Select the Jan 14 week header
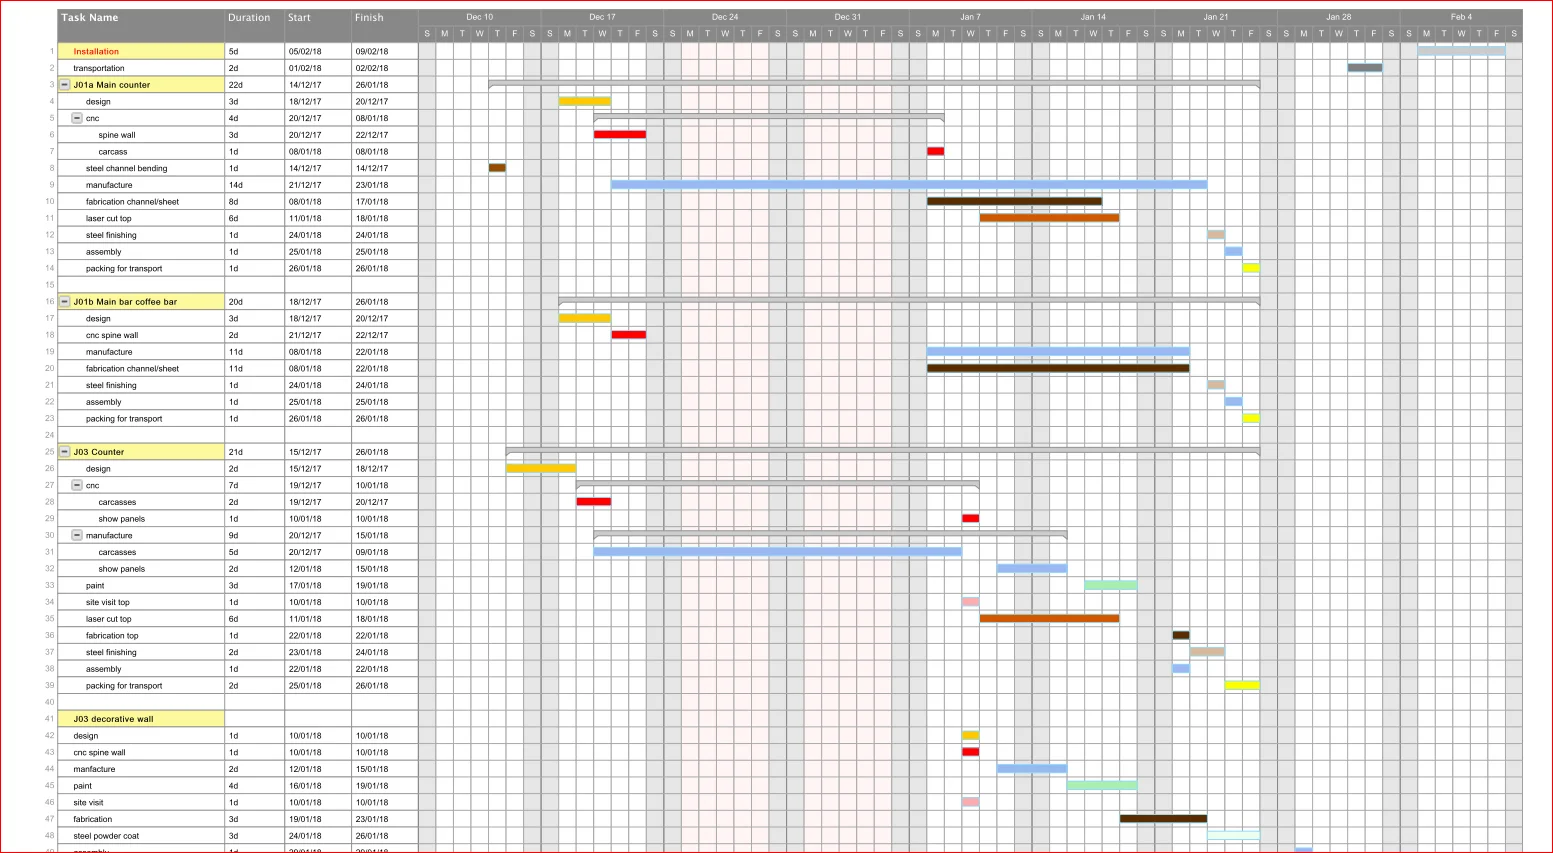 pos(1093,17)
